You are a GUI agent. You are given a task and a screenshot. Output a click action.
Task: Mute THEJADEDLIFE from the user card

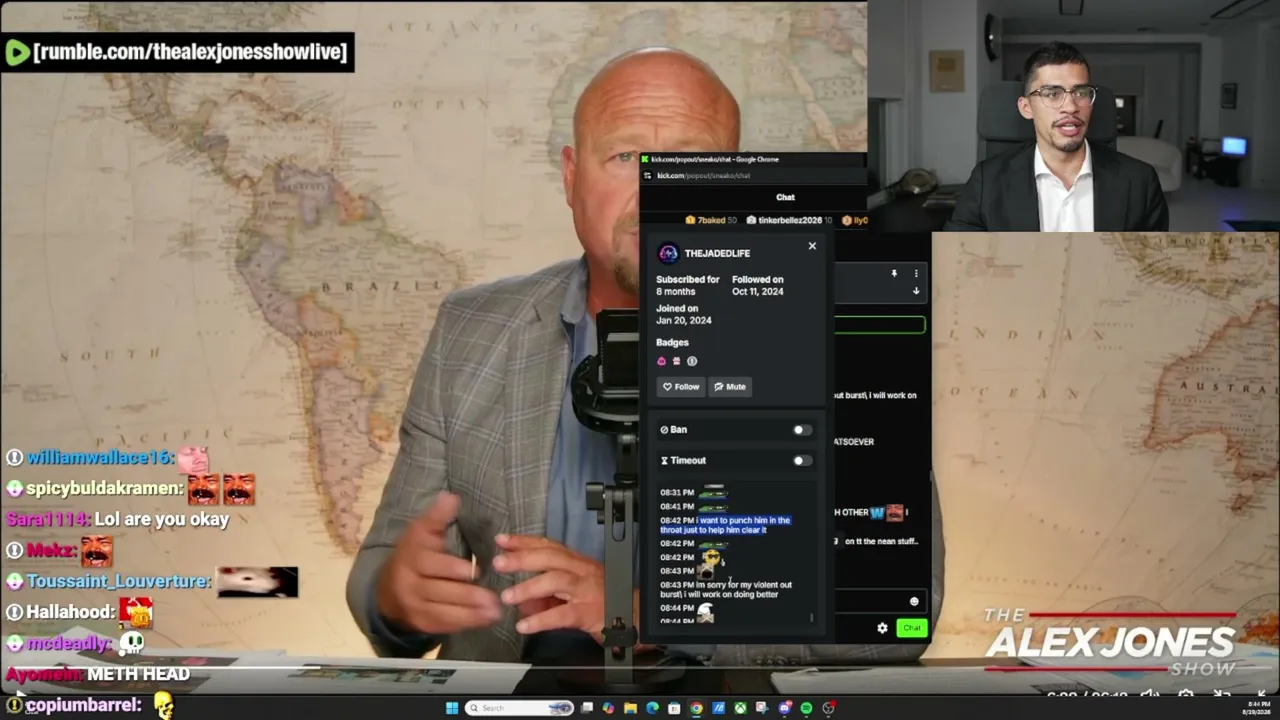point(730,387)
